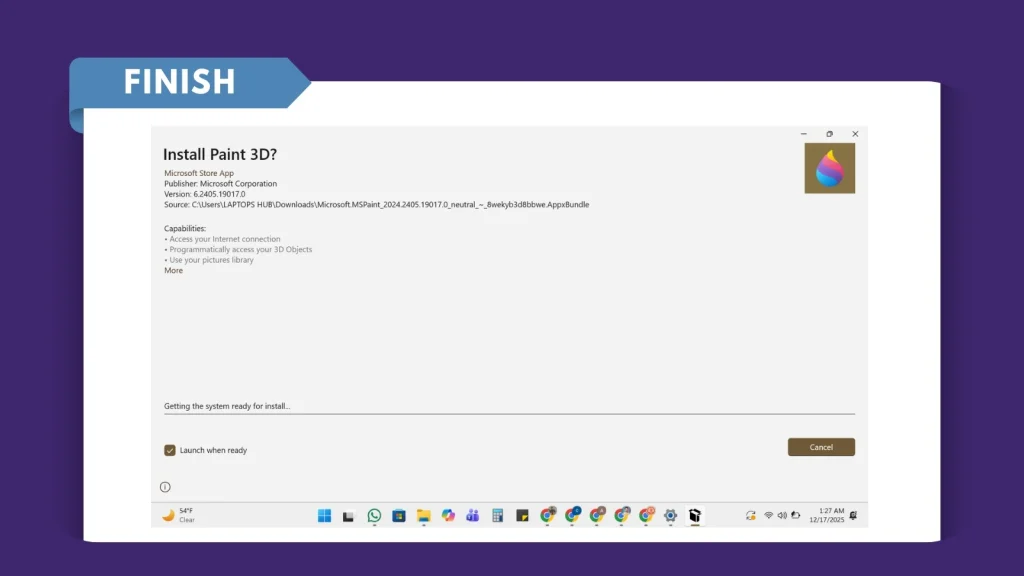Viewport: 1024px width, 576px height.
Task: Click the battery tray icon
Action: tap(795, 515)
